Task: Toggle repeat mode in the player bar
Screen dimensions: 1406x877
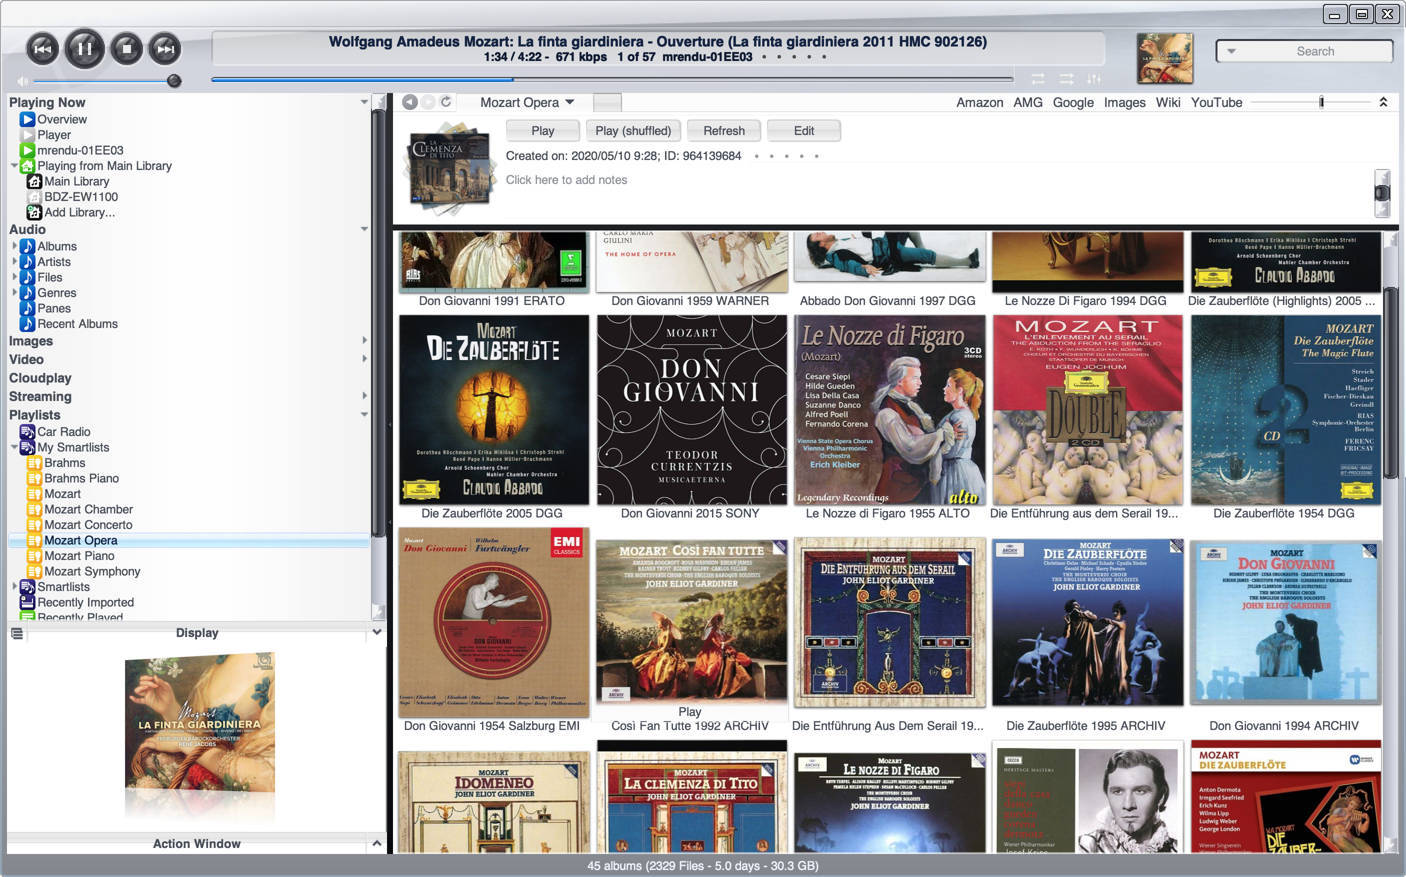Action: [x=1038, y=79]
